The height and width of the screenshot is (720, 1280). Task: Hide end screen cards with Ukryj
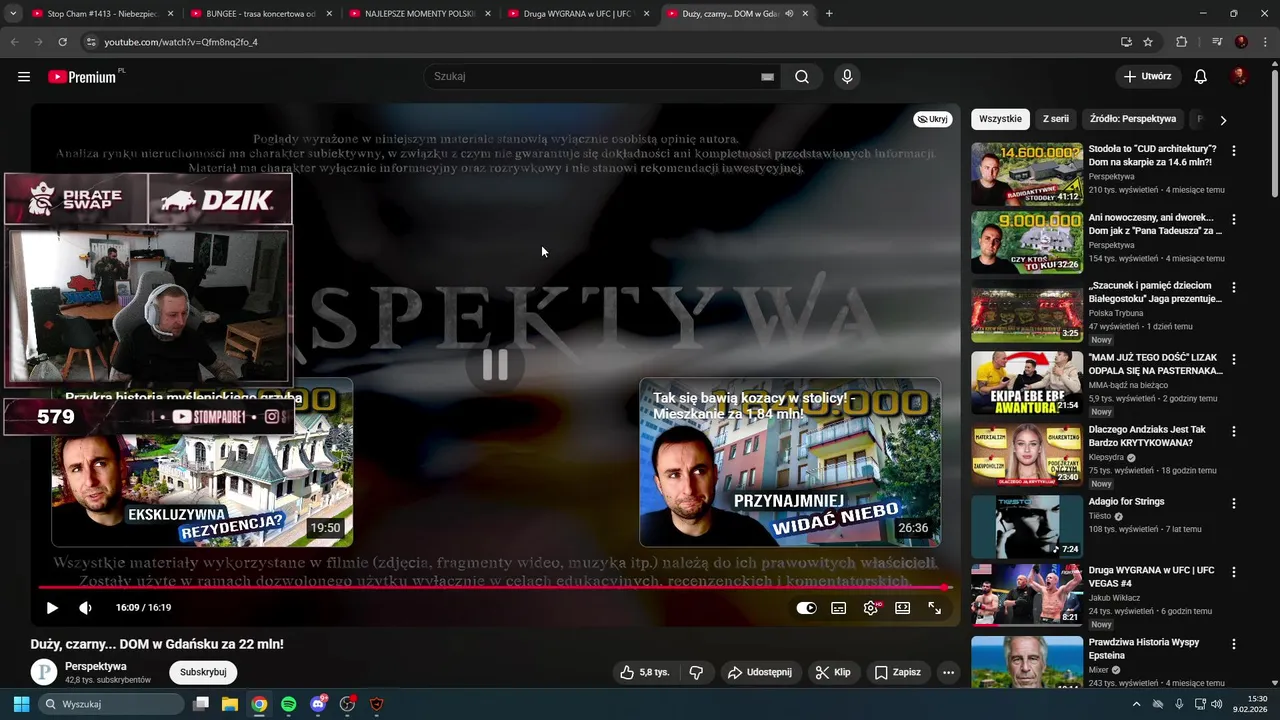[x=932, y=119]
